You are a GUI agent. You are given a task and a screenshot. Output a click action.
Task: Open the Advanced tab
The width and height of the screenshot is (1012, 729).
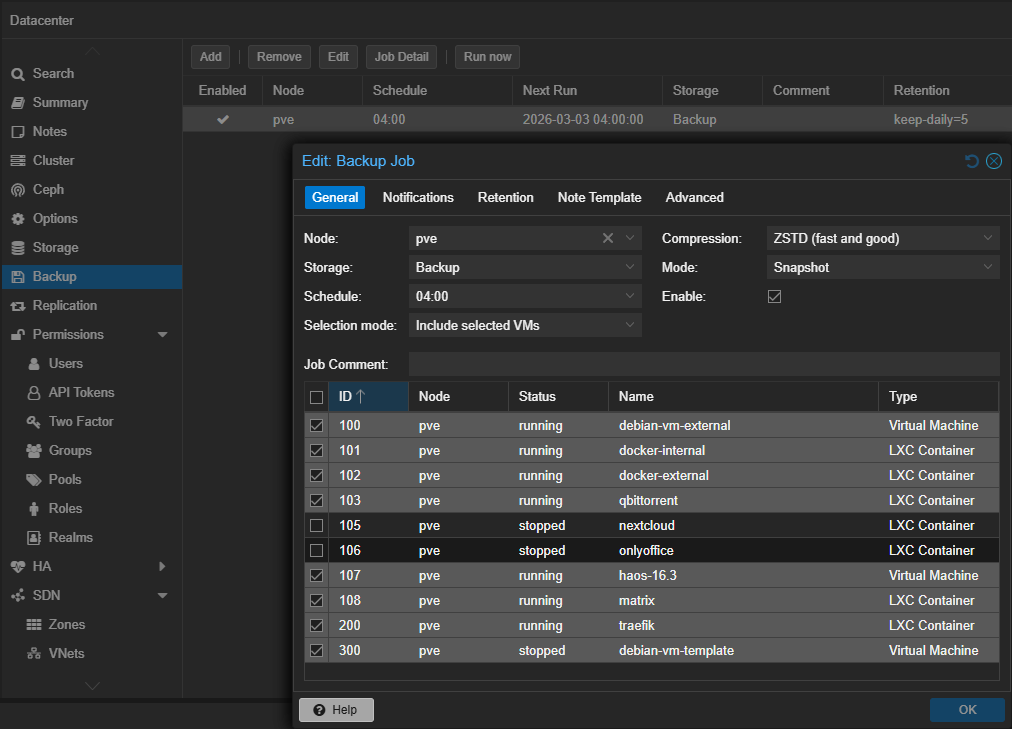[x=694, y=198]
